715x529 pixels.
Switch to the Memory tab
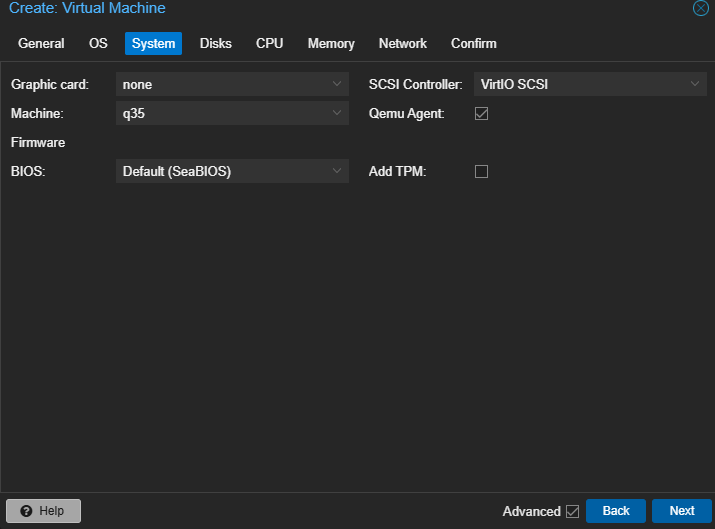tap(331, 43)
